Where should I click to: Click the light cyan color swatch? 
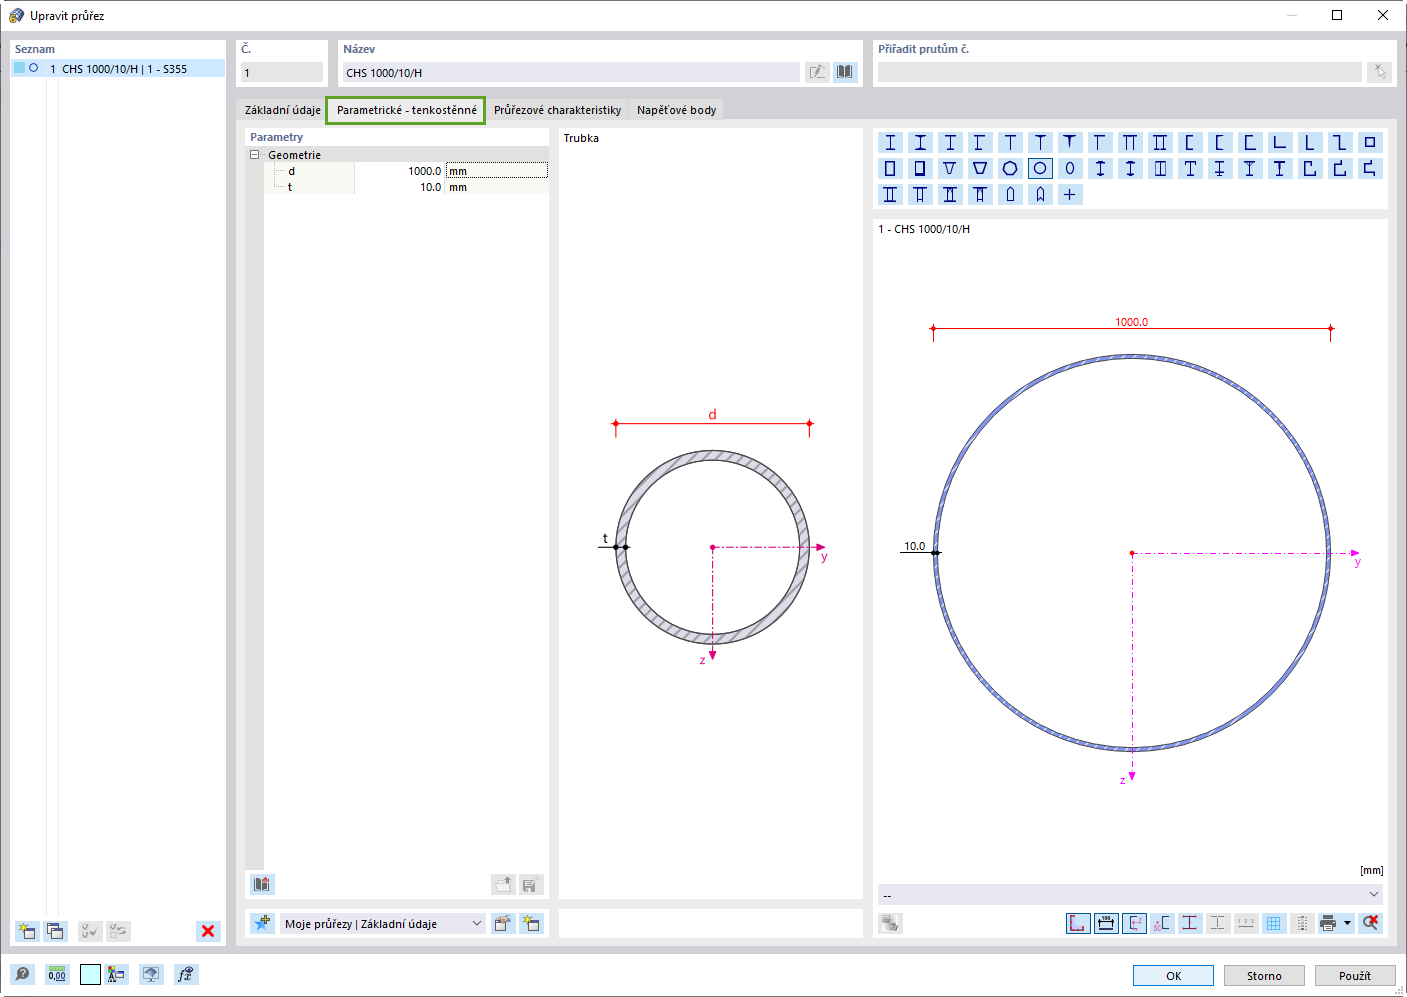[90, 974]
